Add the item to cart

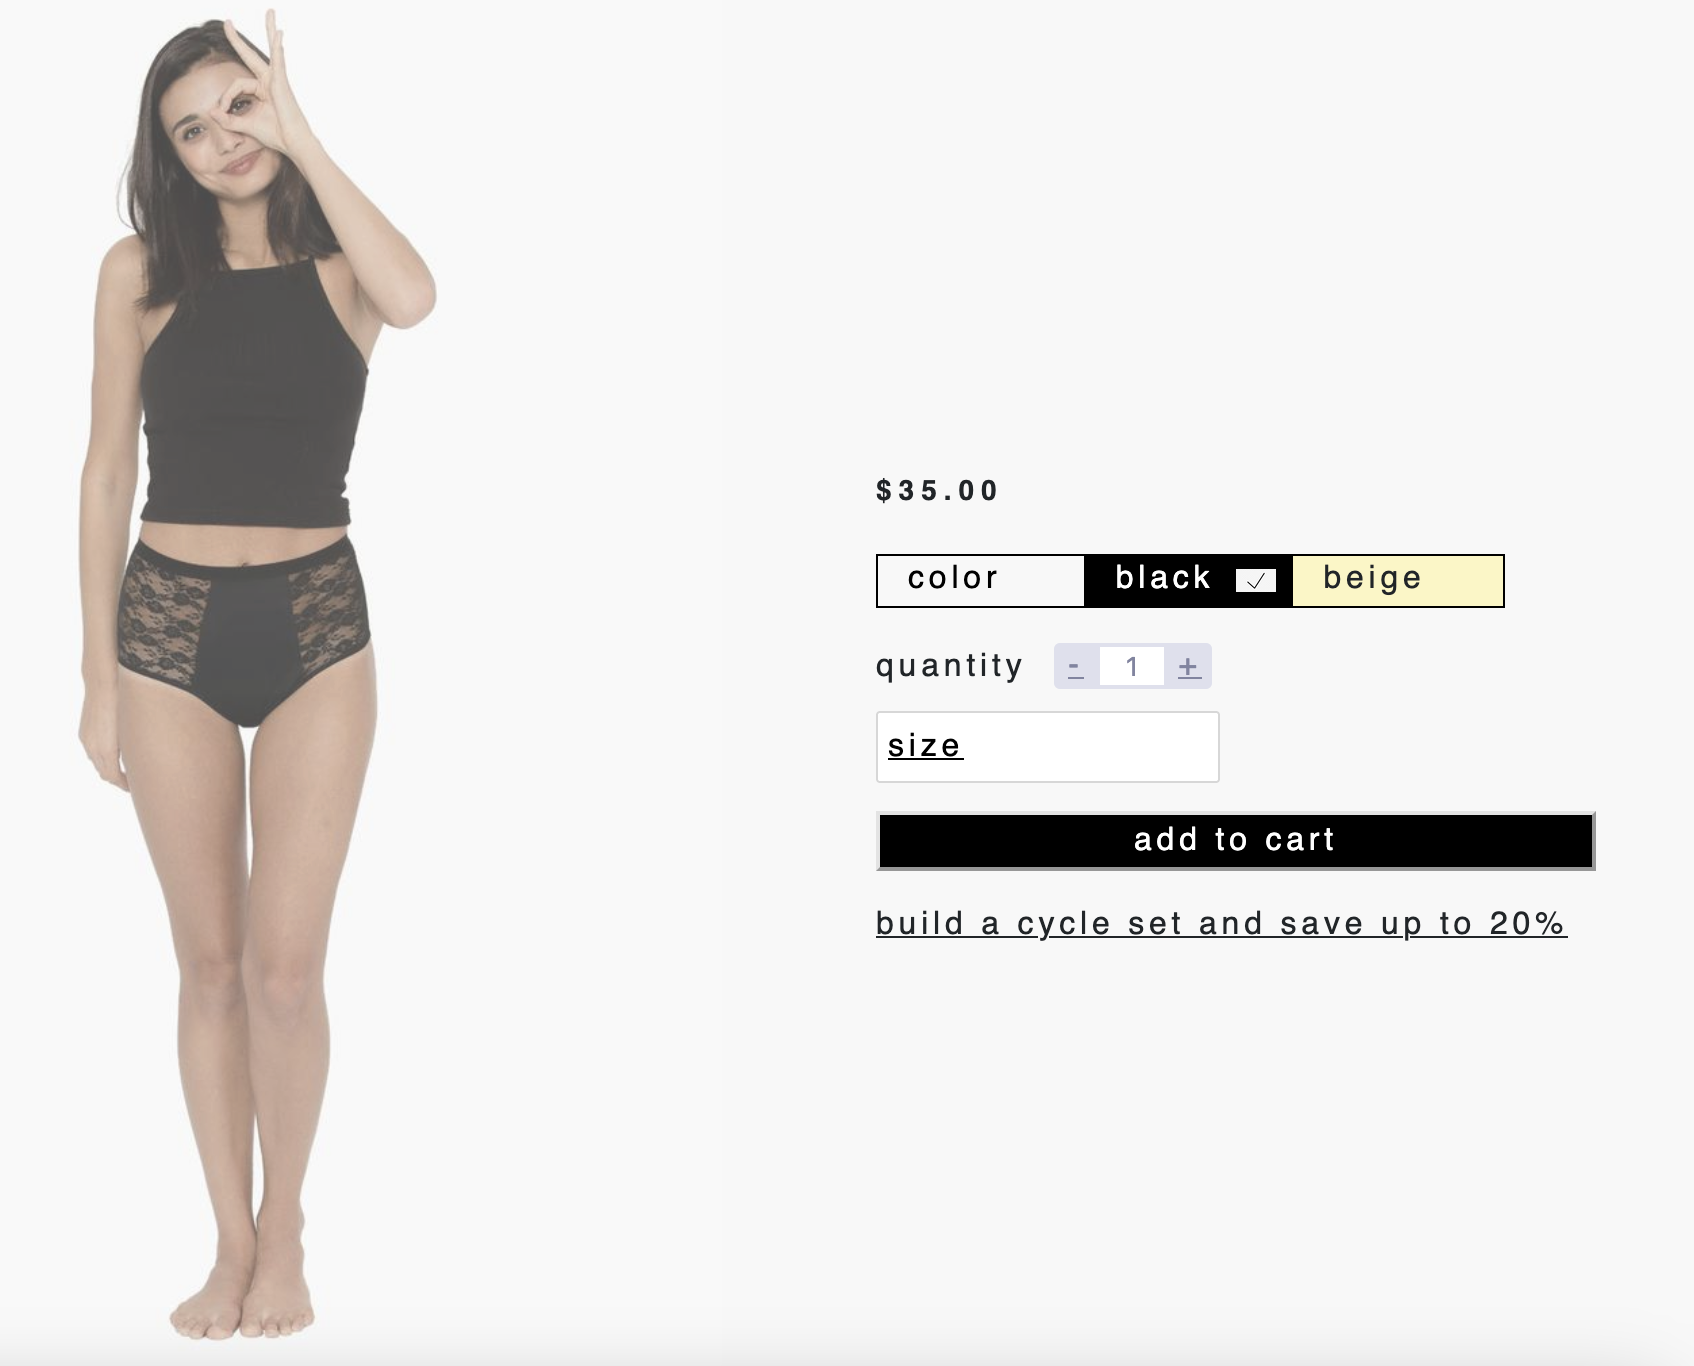click(x=1235, y=841)
